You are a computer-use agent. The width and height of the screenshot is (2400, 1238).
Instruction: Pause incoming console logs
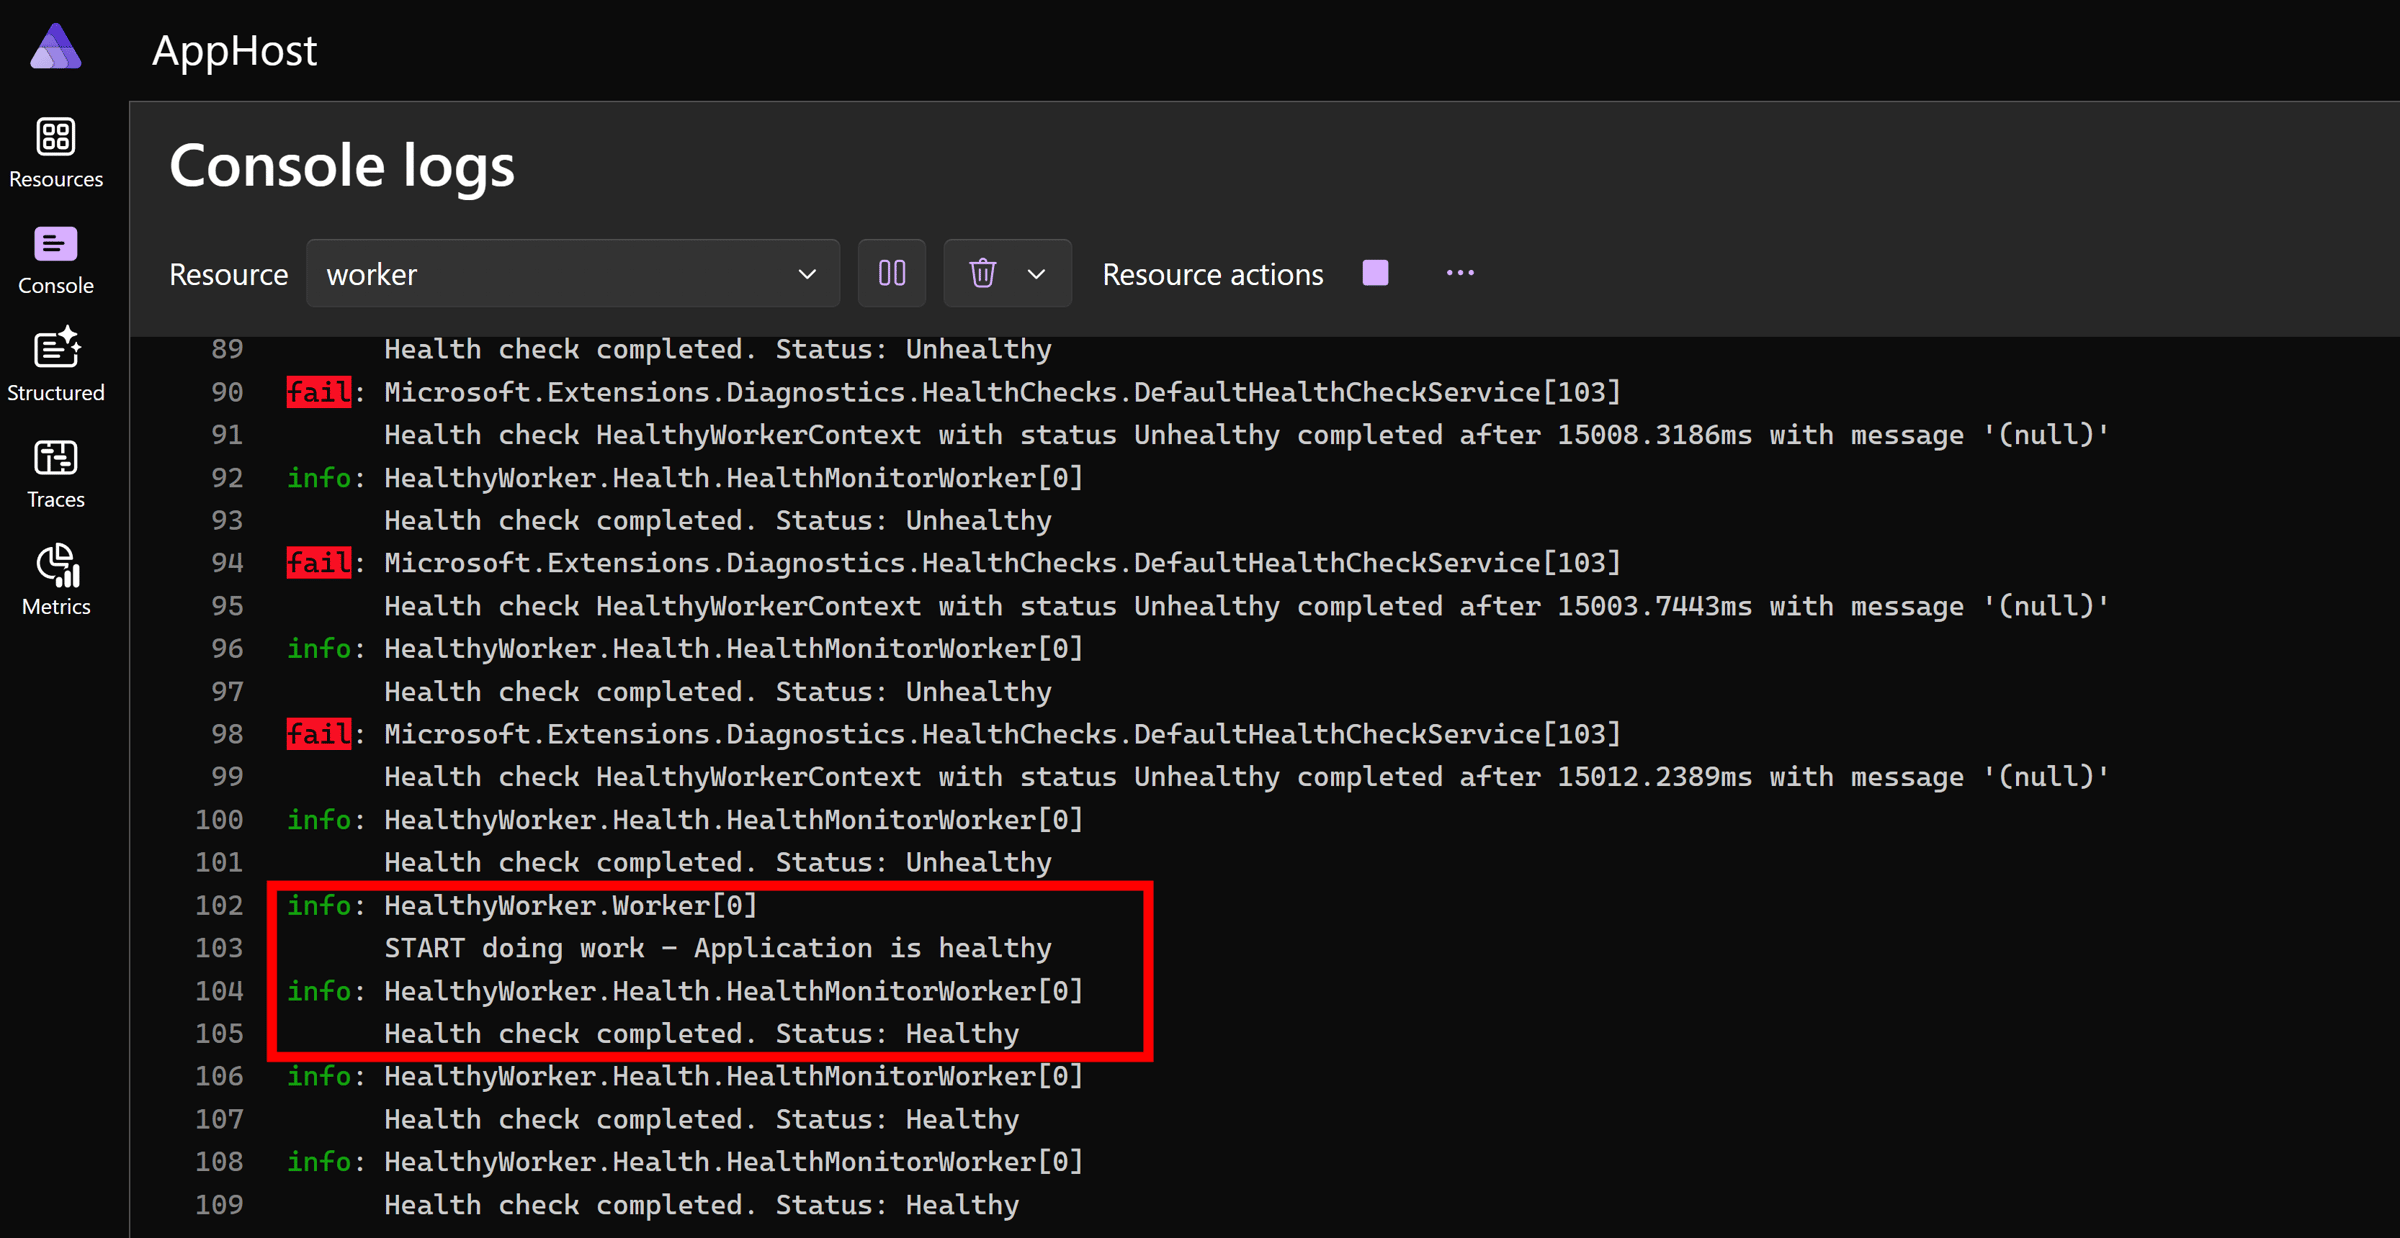[x=891, y=273]
